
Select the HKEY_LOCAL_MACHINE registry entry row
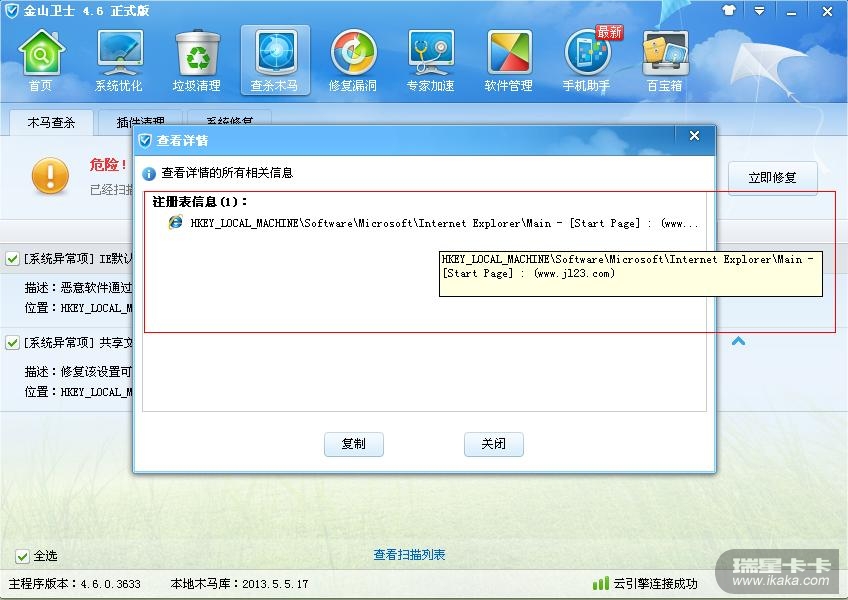click(434, 223)
